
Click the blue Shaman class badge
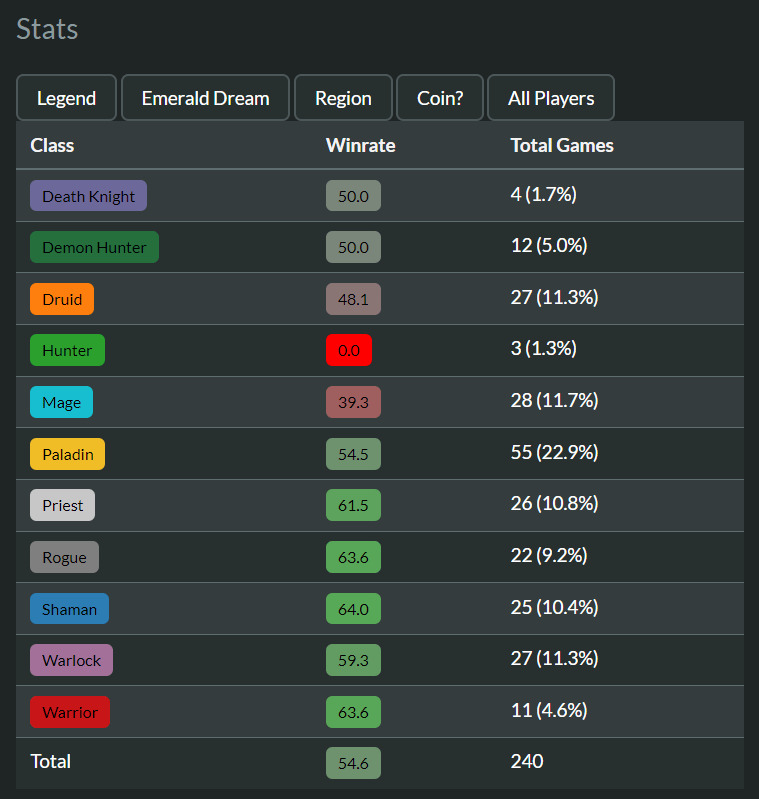coord(69,609)
